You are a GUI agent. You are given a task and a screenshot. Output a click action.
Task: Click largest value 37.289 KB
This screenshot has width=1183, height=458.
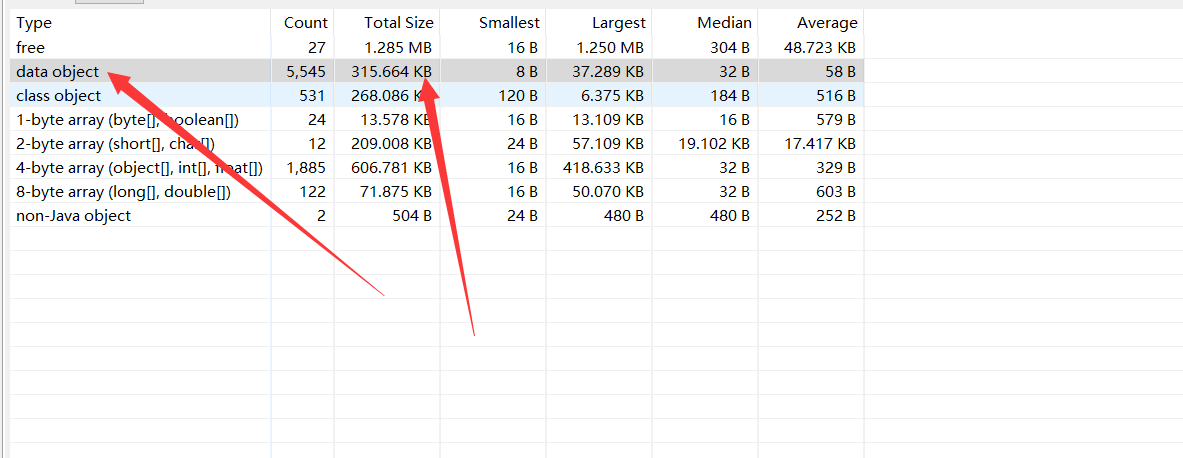click(607, 72)
